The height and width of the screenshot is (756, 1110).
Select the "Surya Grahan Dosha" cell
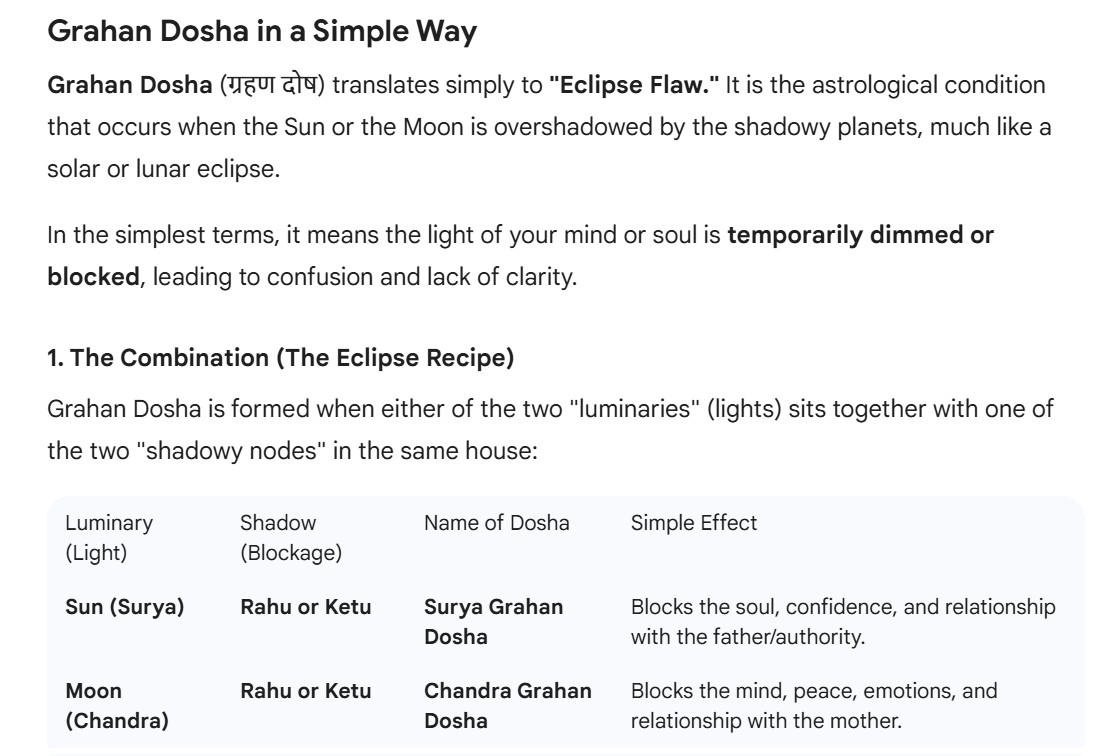click(494, 621)
